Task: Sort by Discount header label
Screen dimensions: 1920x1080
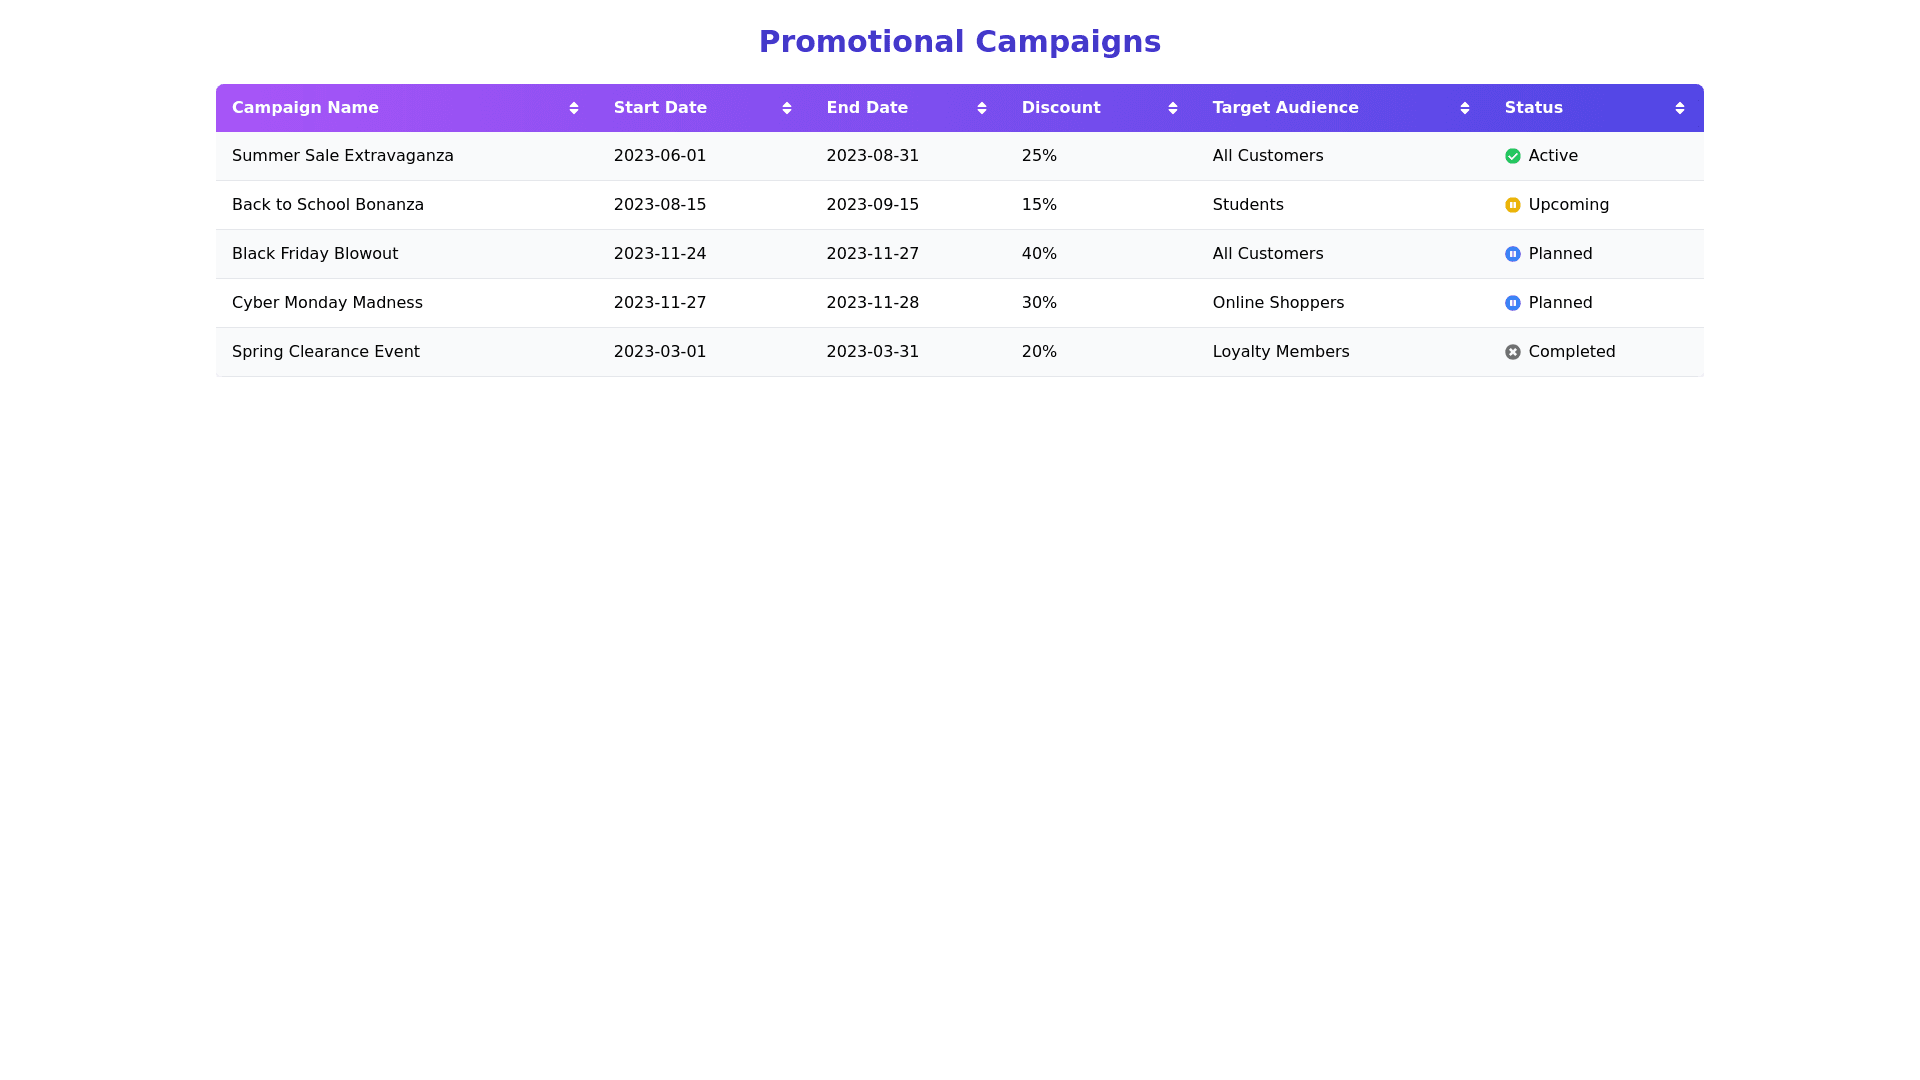Action: [1061, 108]
